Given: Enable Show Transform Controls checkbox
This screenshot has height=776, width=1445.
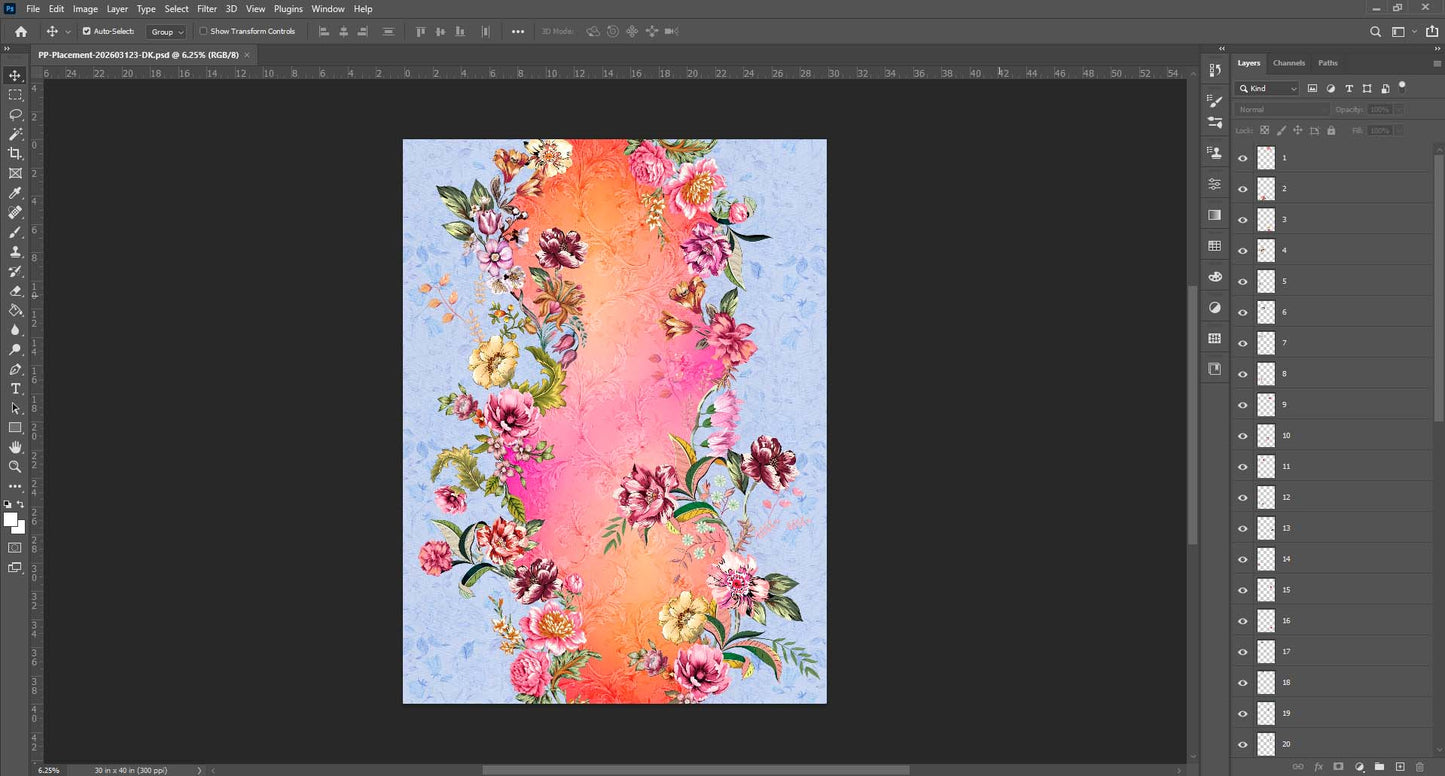Looking at the screenshot, I should (203, 31).
